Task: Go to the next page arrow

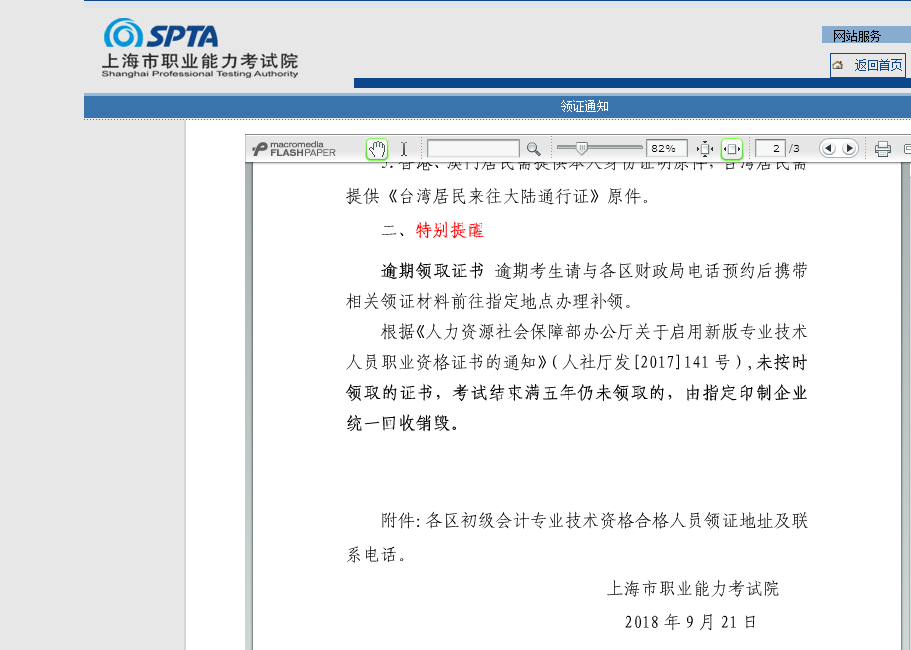Action: coord(849,149)
